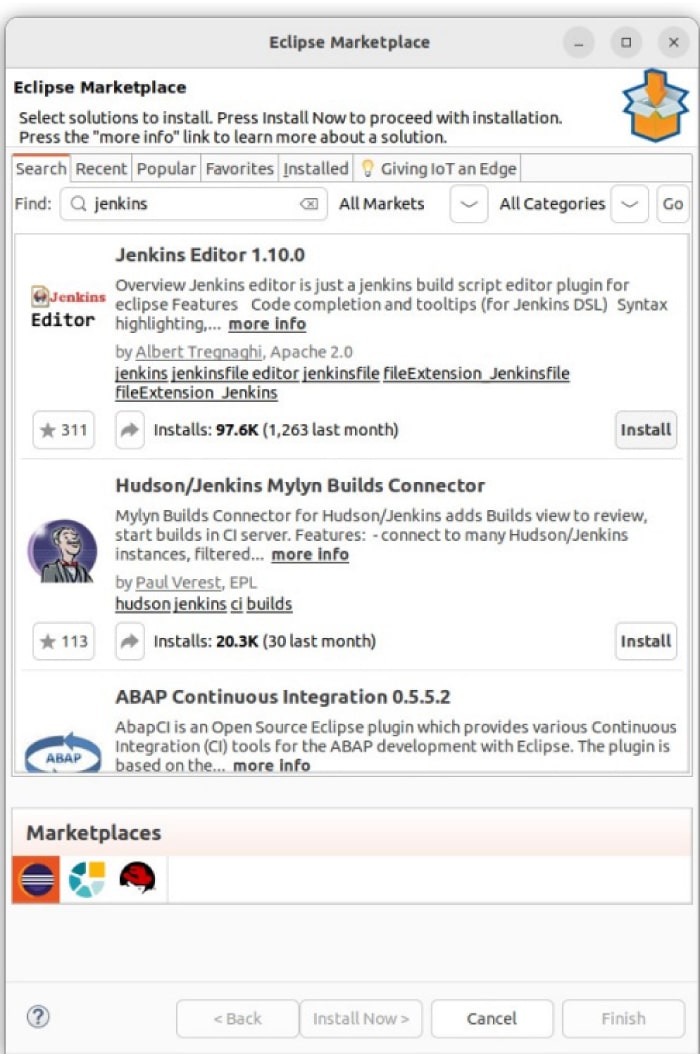Star the Hudson/Jenkins Mylyn Builds Connector (113)
Image resolution: width=700 pixels, height=1054 pixels.
64,641
